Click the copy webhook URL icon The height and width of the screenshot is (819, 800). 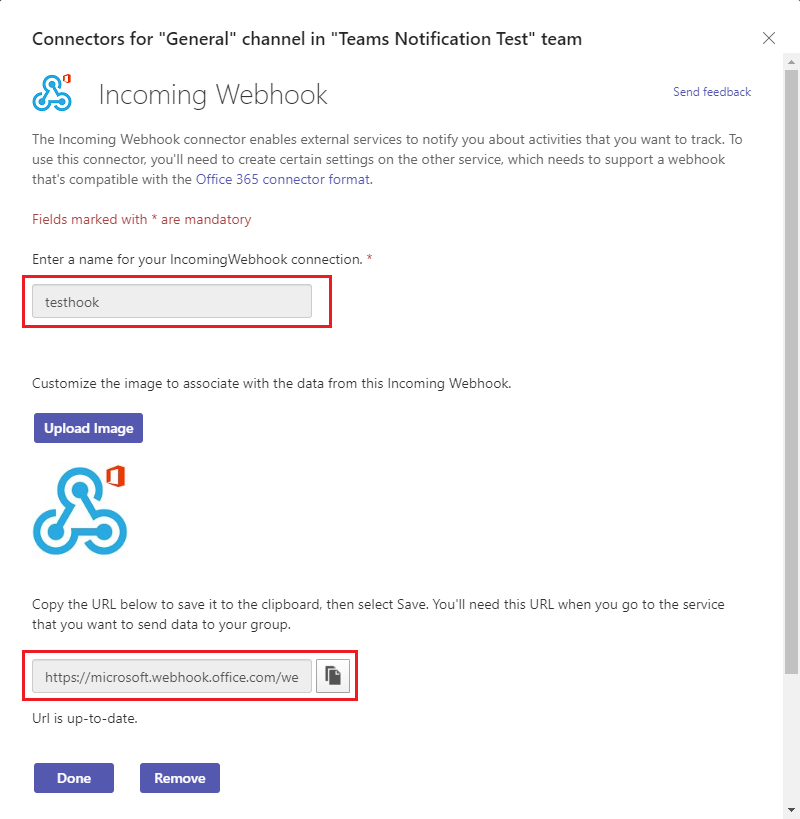[x=332, y=677]
